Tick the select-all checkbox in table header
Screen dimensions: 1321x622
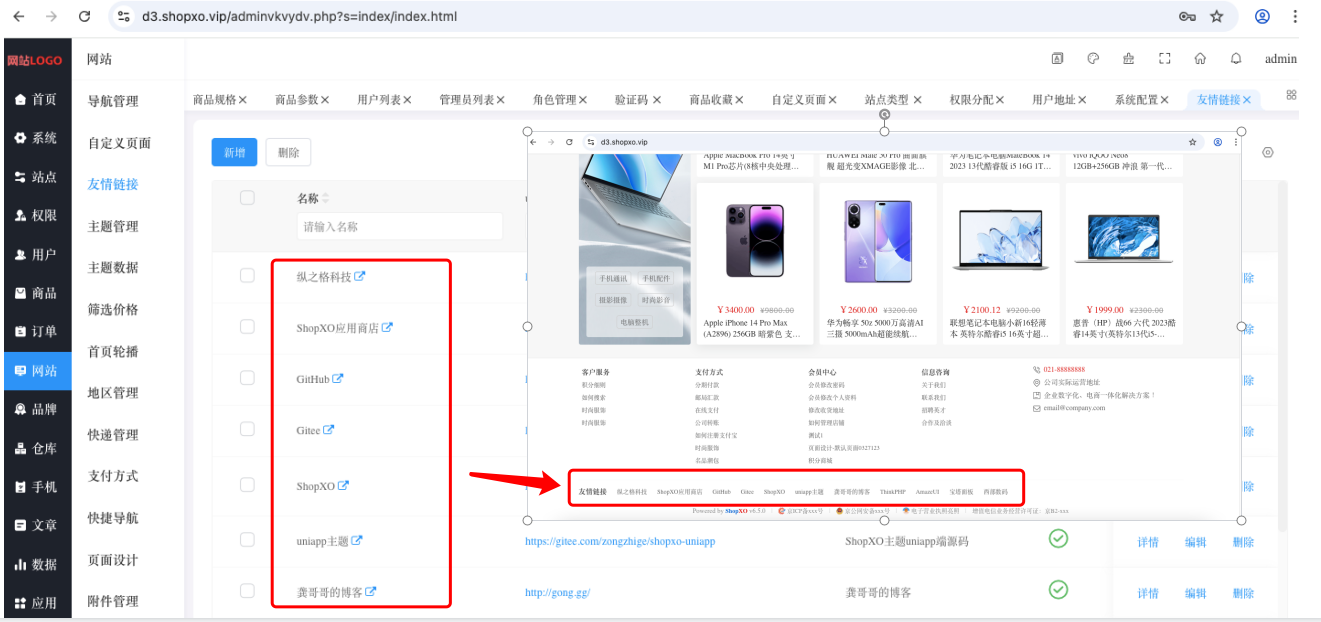[247, 198]
